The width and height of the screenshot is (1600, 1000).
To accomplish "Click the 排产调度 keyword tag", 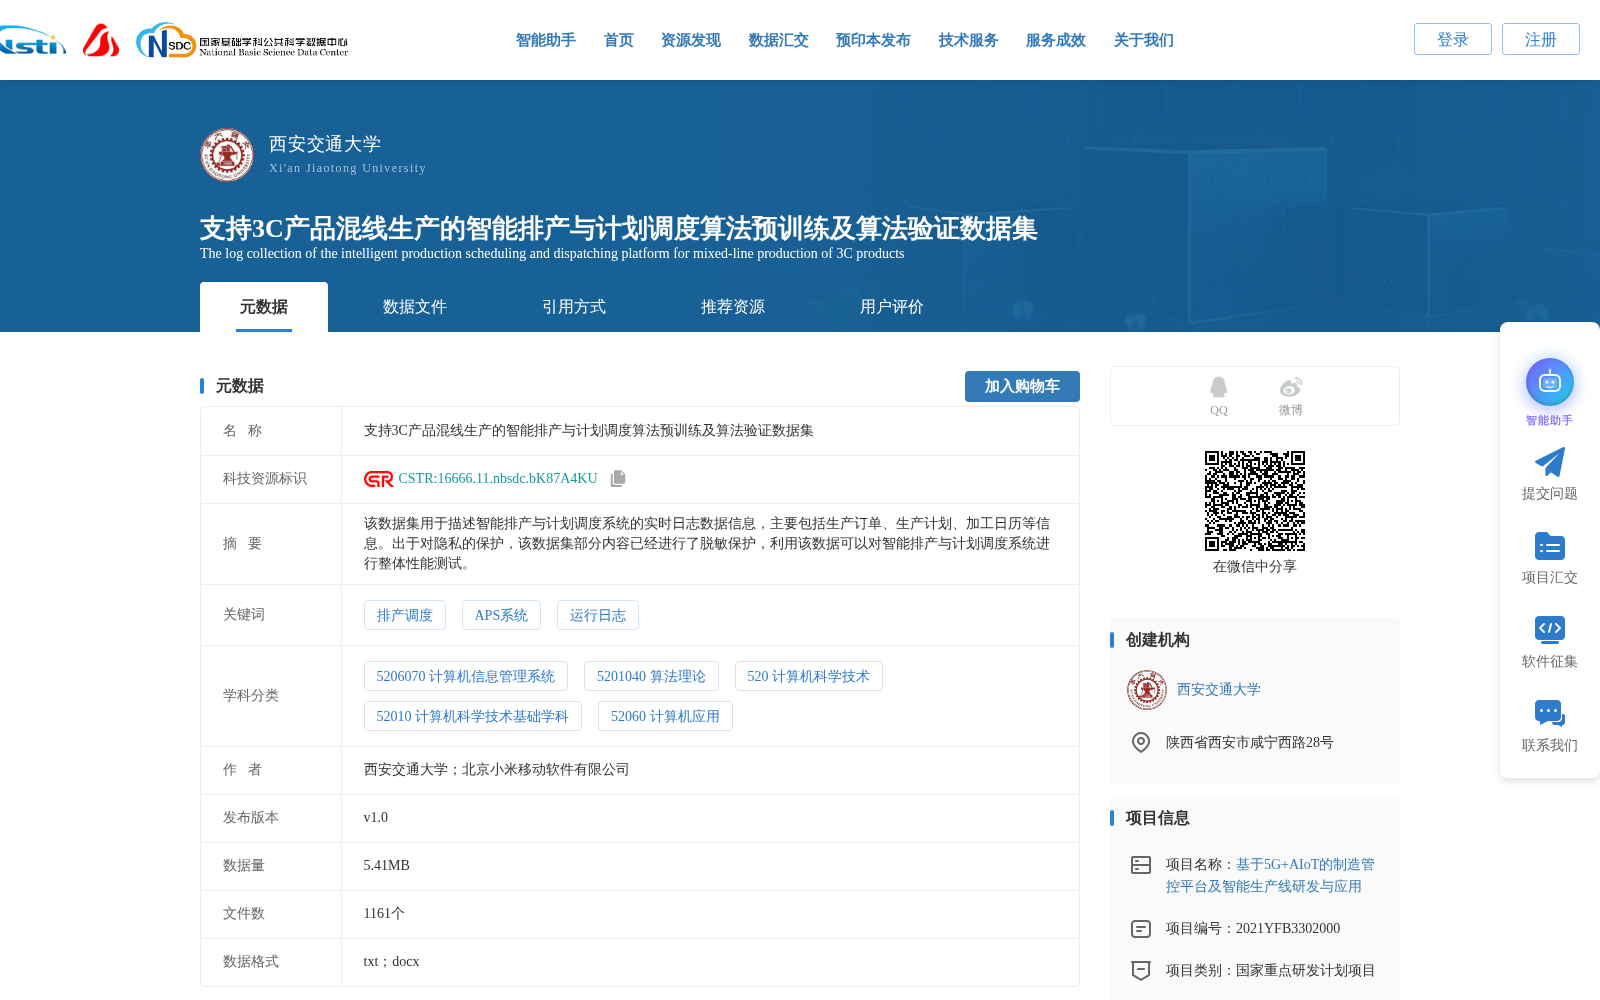I will 405,615.
